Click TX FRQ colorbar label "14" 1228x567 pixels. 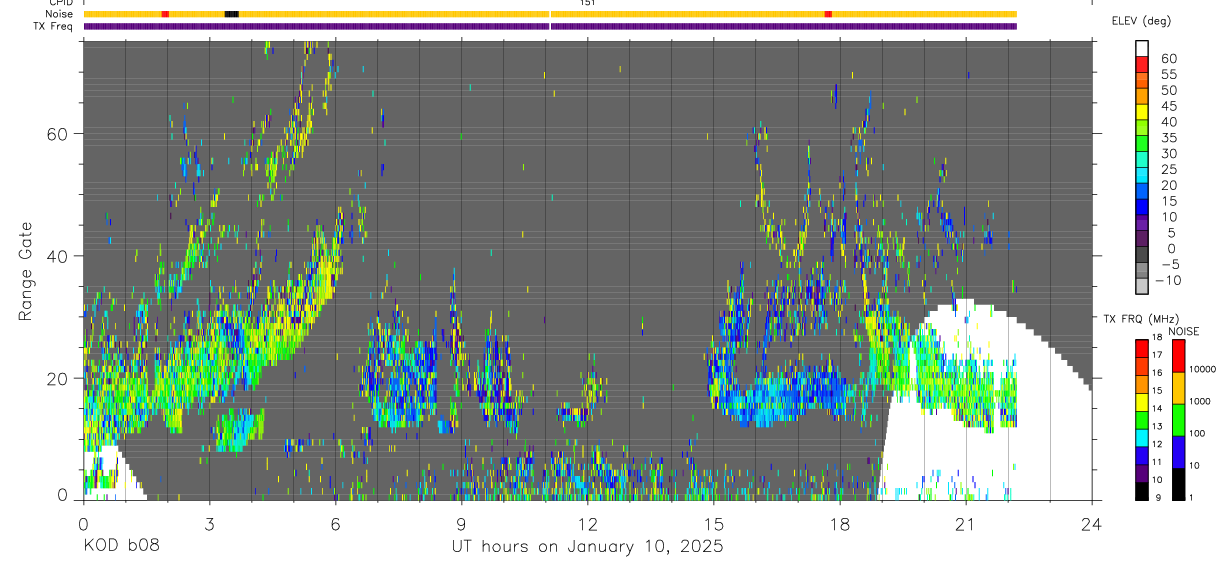tap(1156, 408)
